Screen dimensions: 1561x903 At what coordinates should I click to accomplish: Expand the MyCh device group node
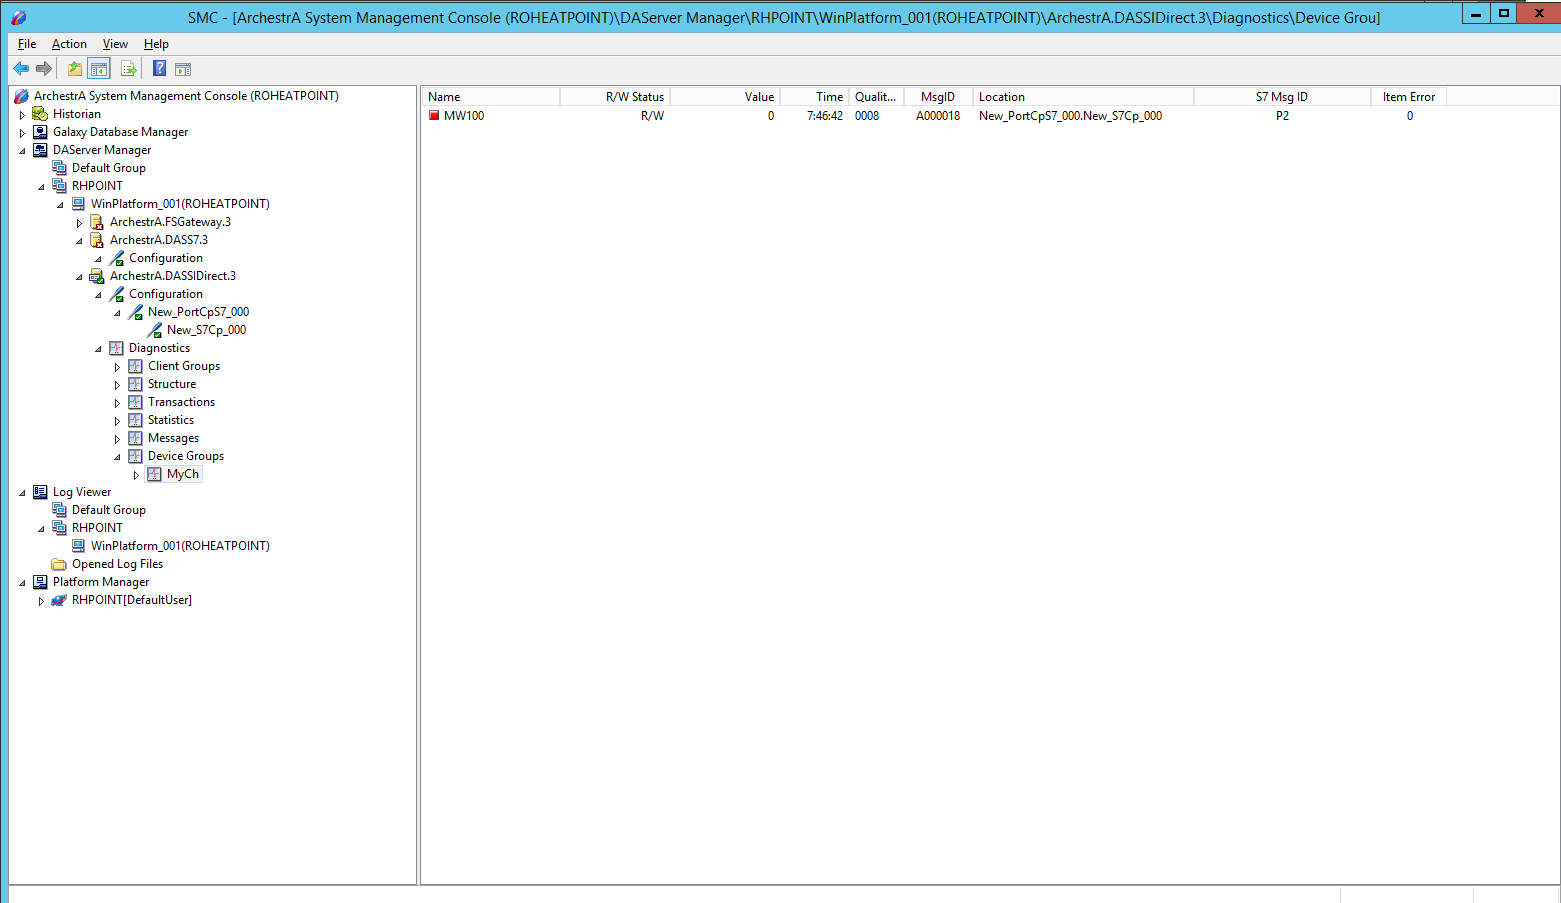136,475
